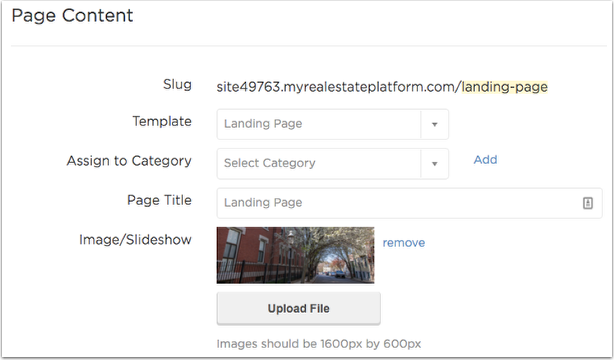Click the site49763.myrealestateplatform.com domain text
This screenshot has width=614, height=360.
tap(338, 87)
